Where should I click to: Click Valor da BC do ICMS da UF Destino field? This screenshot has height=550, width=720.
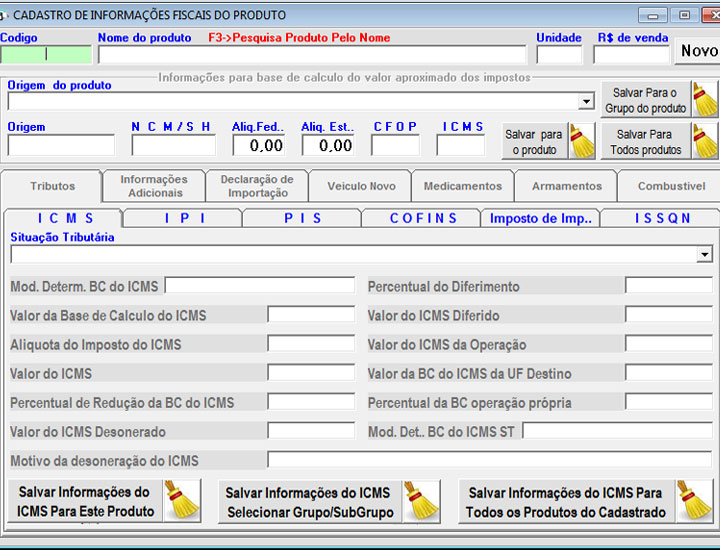tap(669, 372)
